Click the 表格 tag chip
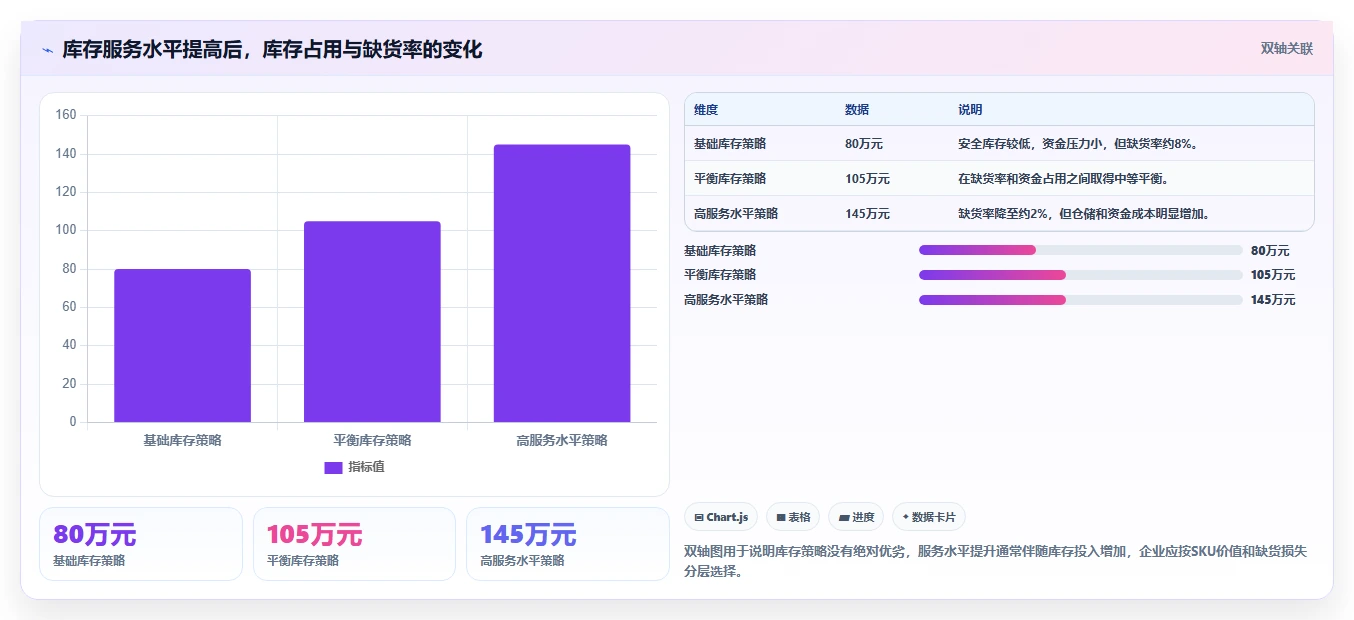The height and width of the screenshot is (620, 1354). pos(792,517)
